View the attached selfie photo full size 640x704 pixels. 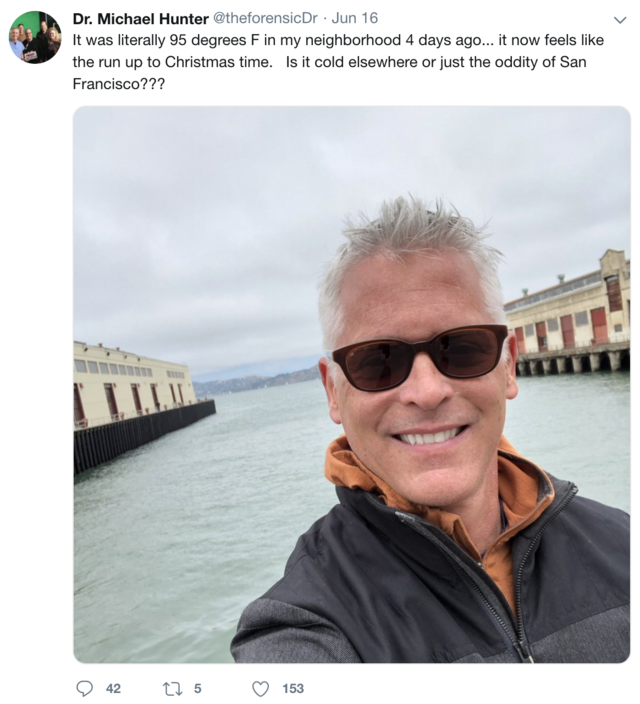[x=352, y=384]
